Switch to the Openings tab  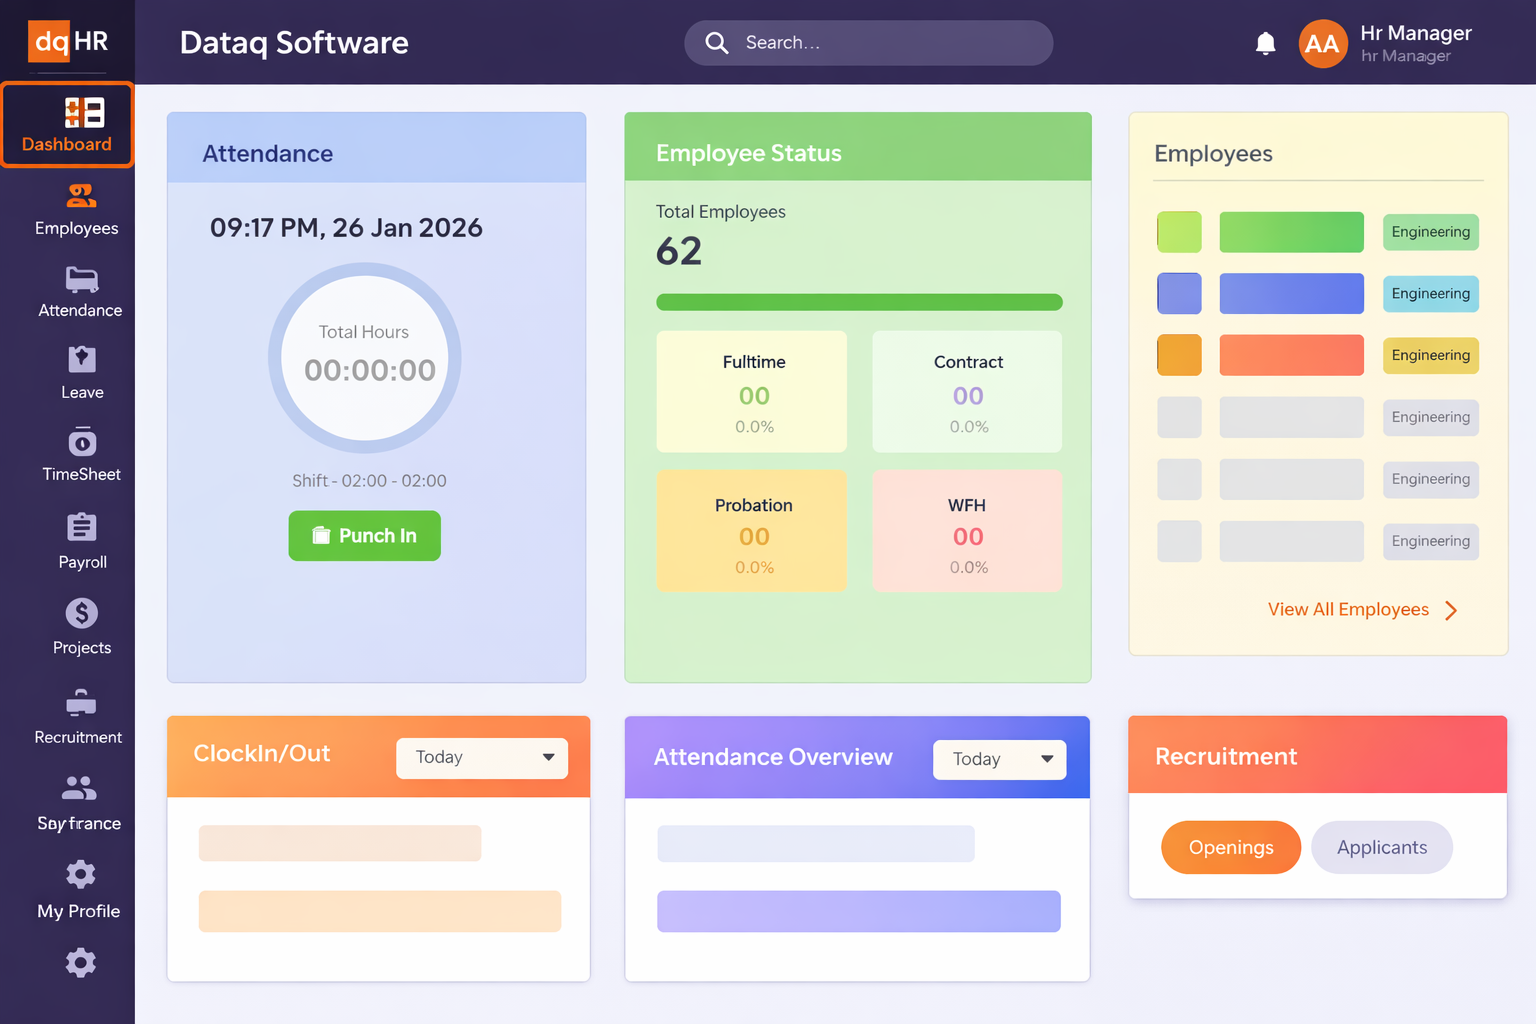(1230, 848)
